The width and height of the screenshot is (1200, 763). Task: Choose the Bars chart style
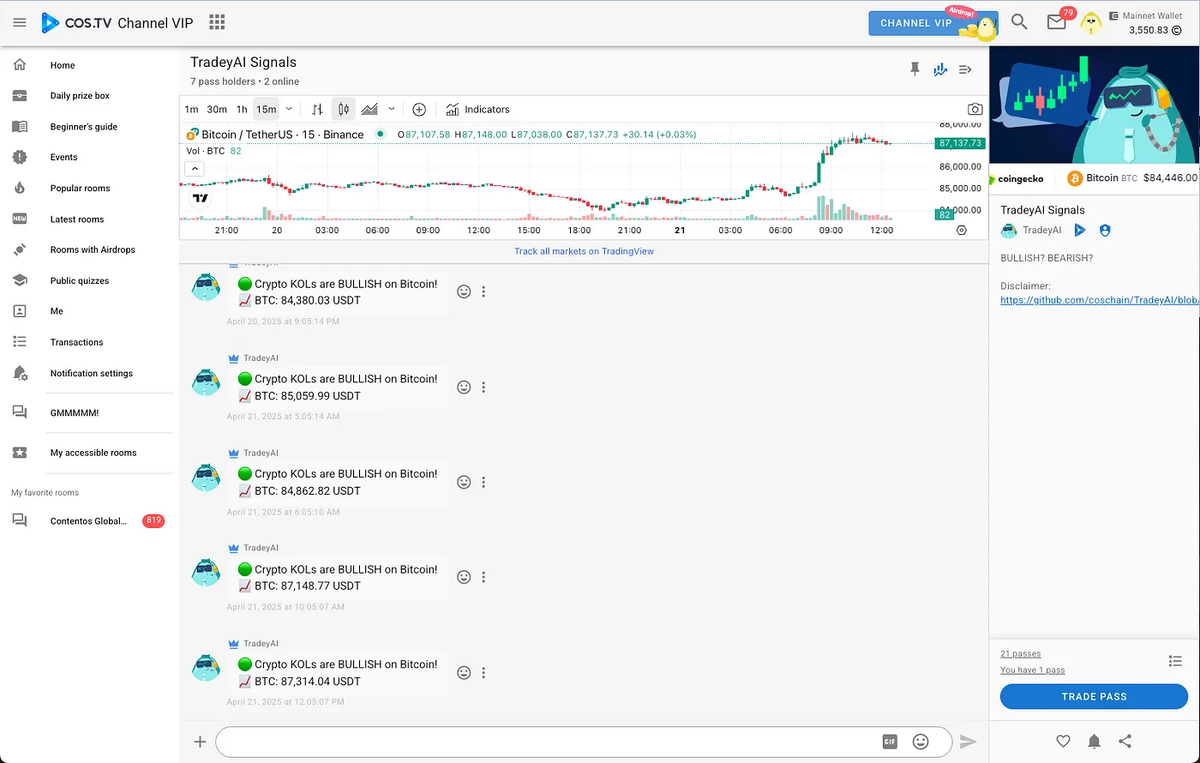coord(317,109)
